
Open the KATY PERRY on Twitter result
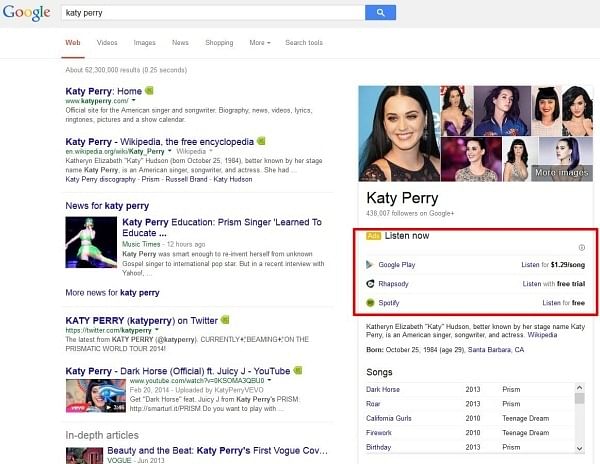142,320
